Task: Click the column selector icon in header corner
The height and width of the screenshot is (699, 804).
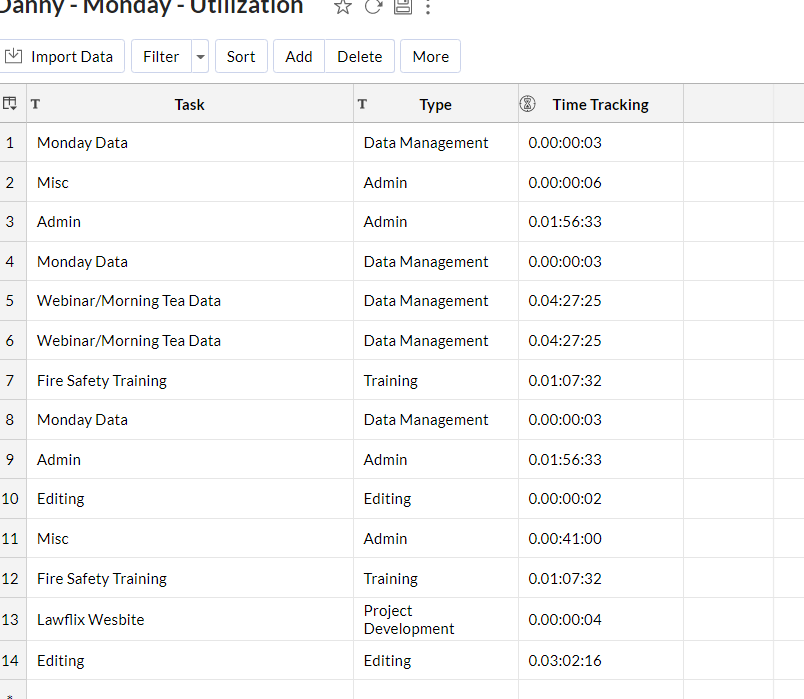Action: pos(10,104)
